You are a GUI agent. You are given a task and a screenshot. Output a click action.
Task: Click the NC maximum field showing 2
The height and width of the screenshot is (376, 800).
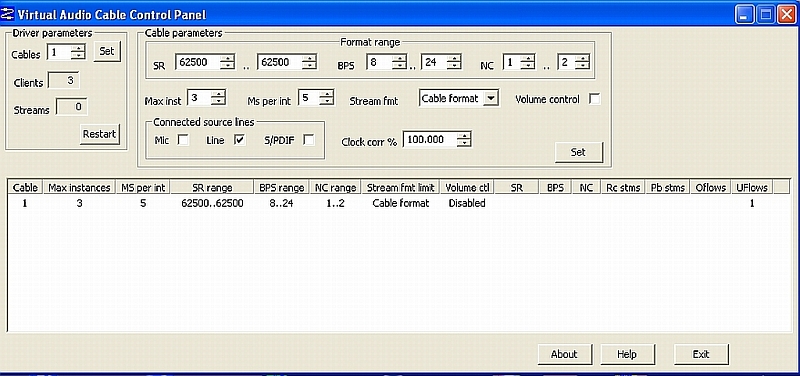tap(566, 62)
